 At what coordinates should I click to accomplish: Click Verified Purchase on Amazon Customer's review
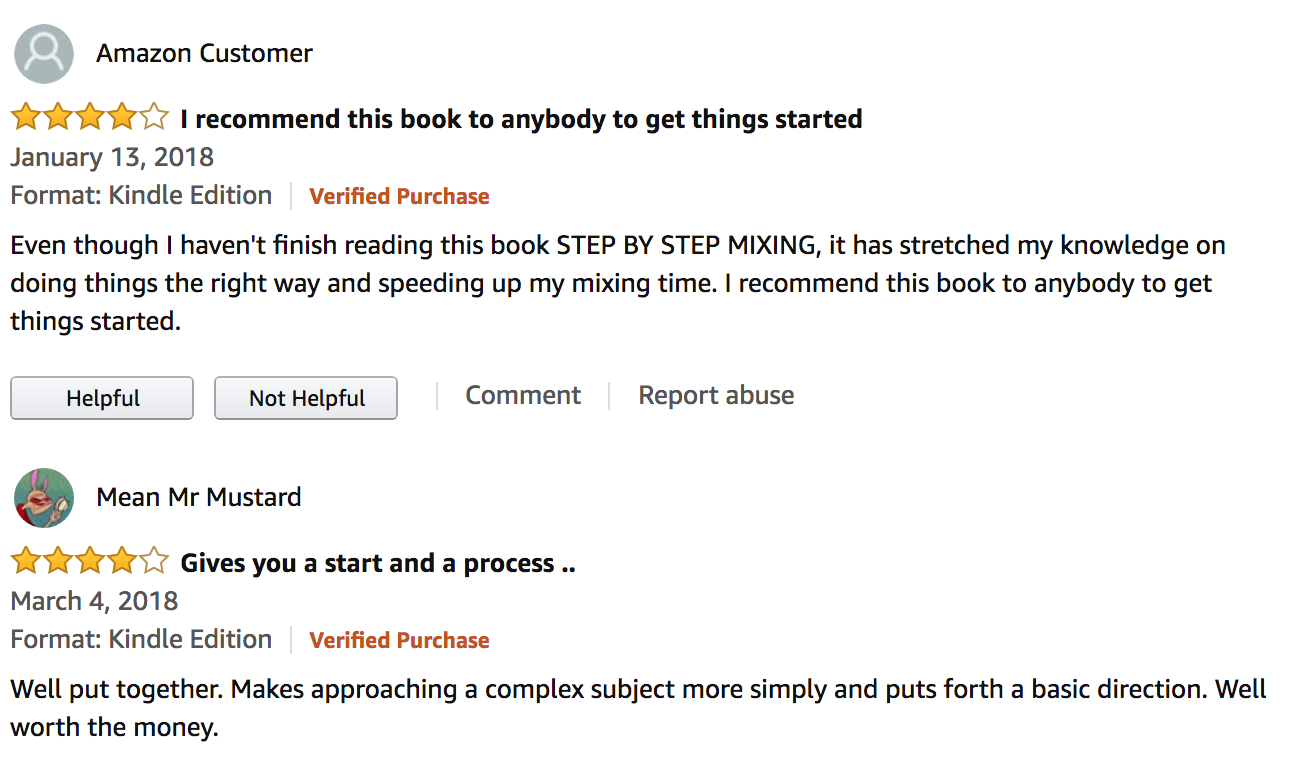399,196
